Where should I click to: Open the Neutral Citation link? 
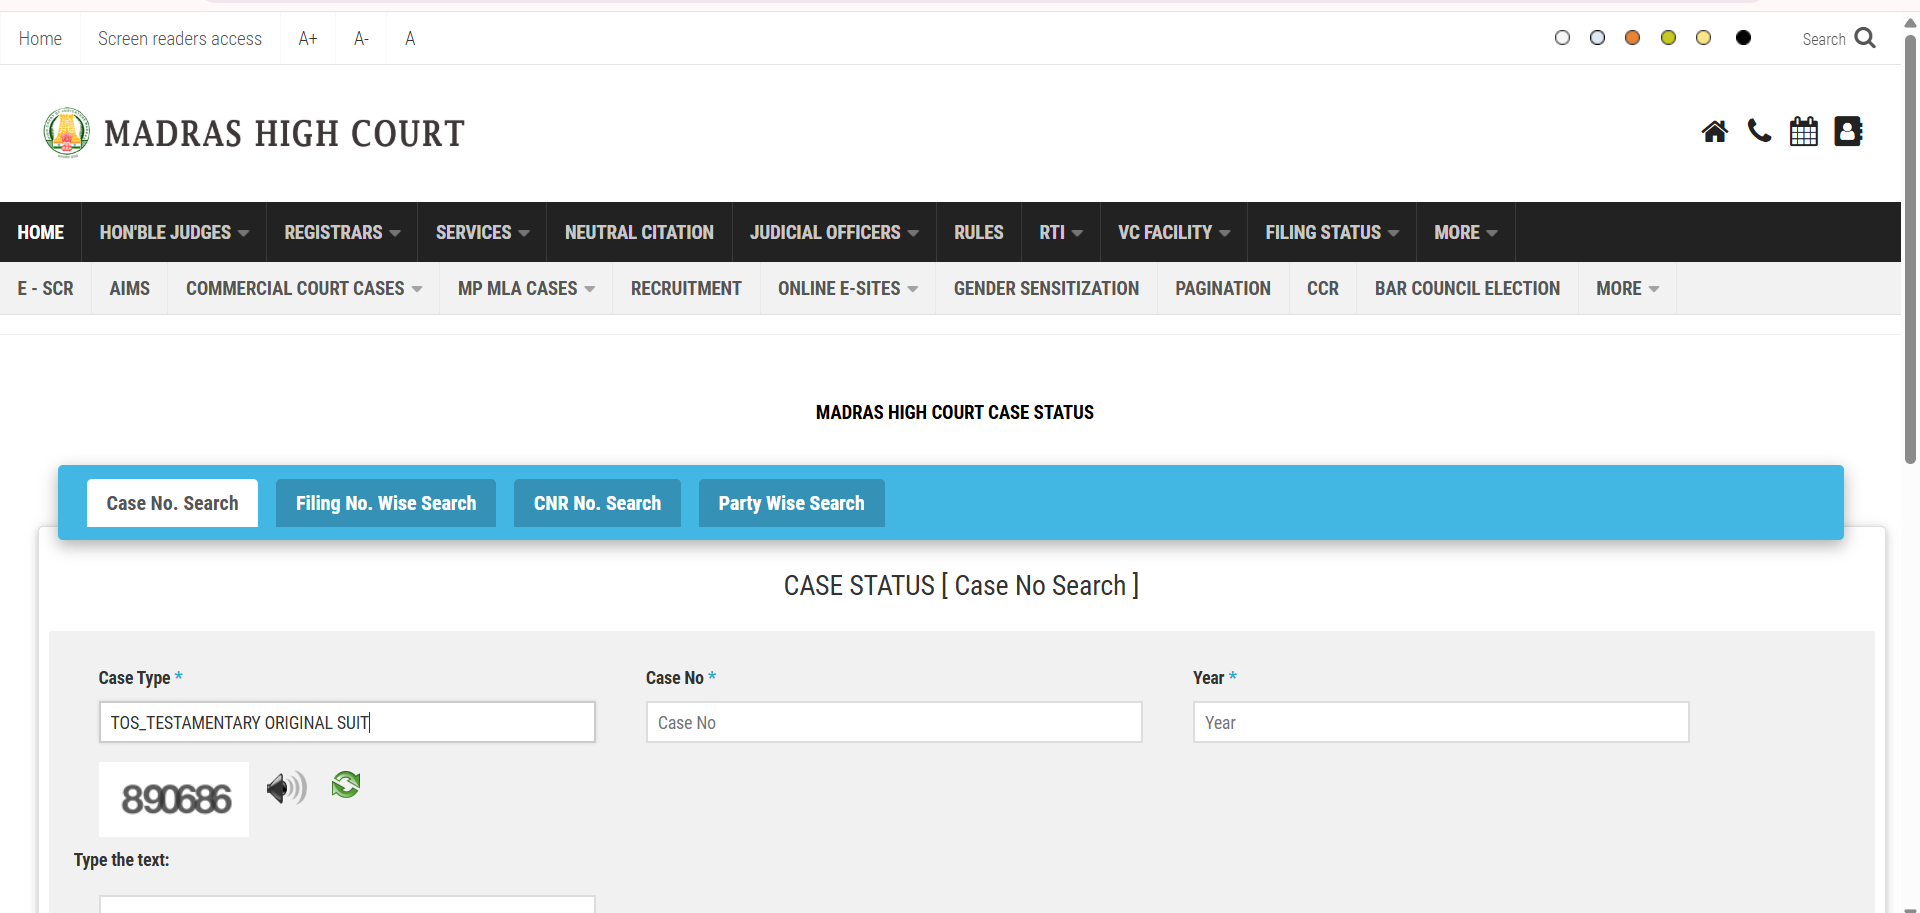click(639, 232)
